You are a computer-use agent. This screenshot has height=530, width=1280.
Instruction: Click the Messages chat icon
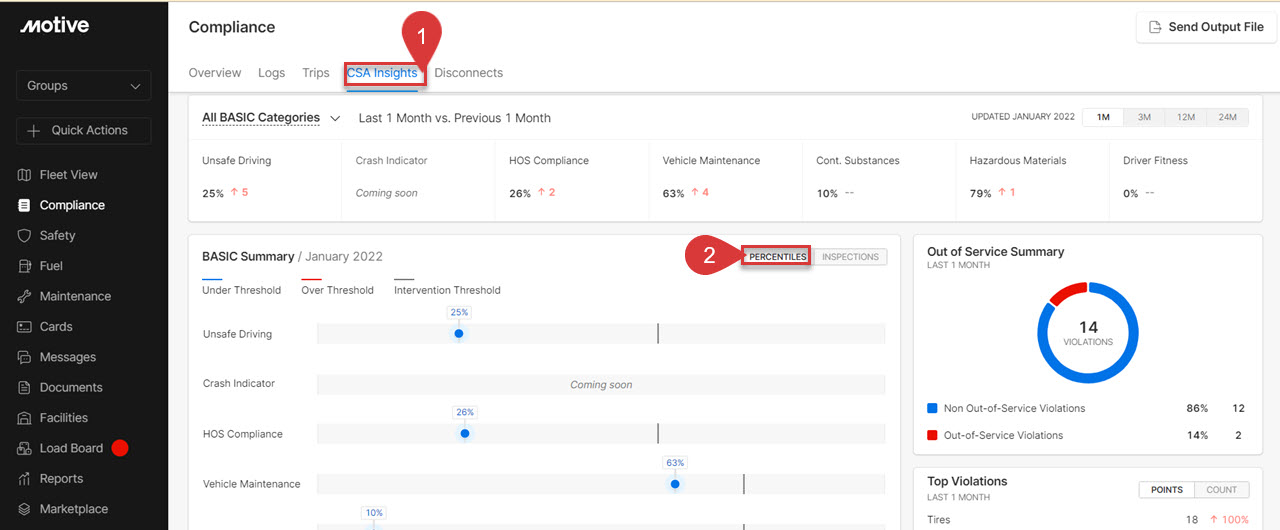tap(25, 358)
